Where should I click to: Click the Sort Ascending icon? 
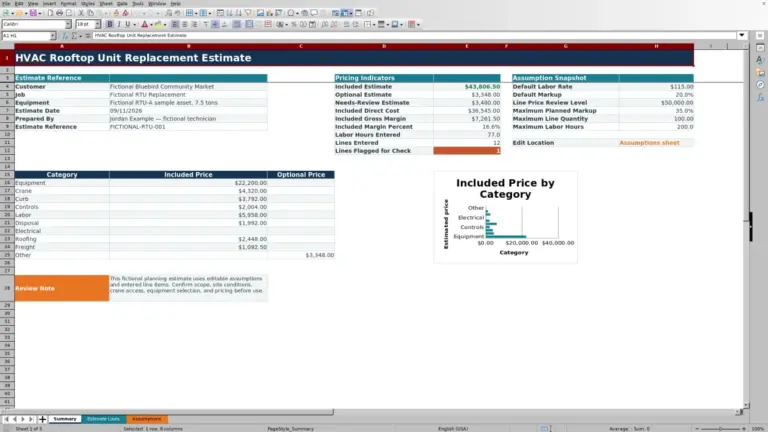point(229,13)
